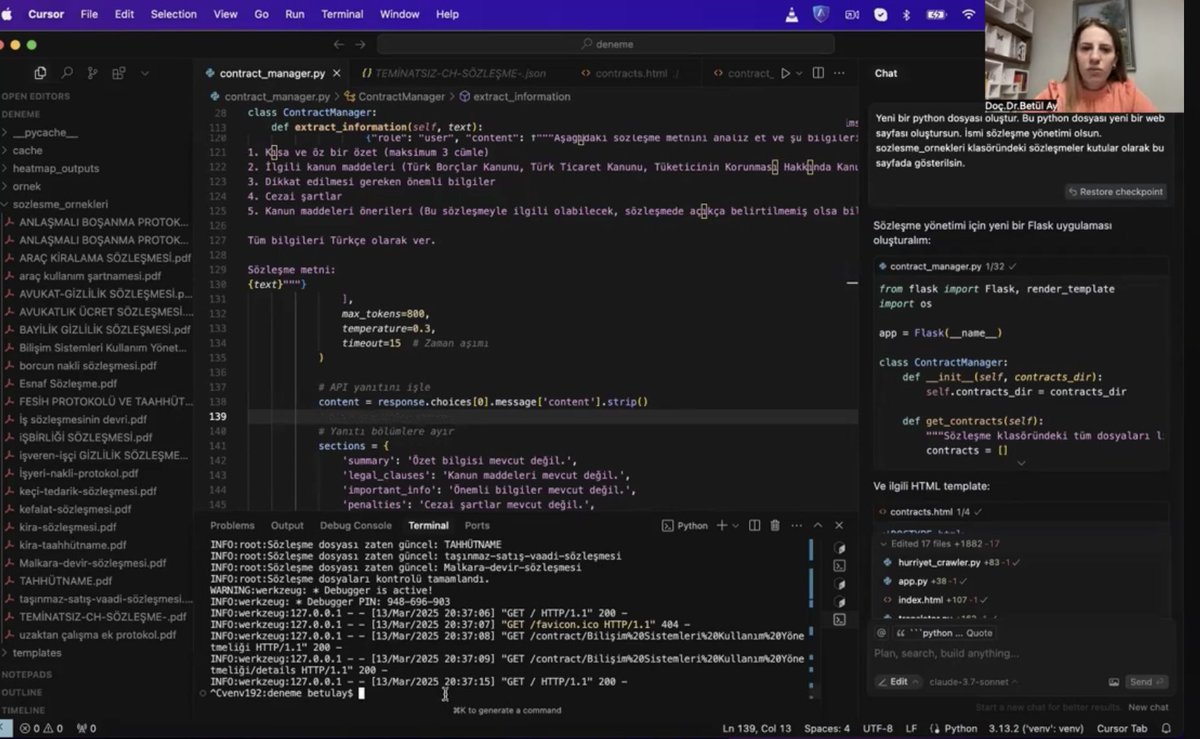
Task: Open TAHHÜTNAME.pdf in the explorer
Action: click(67, 581)
